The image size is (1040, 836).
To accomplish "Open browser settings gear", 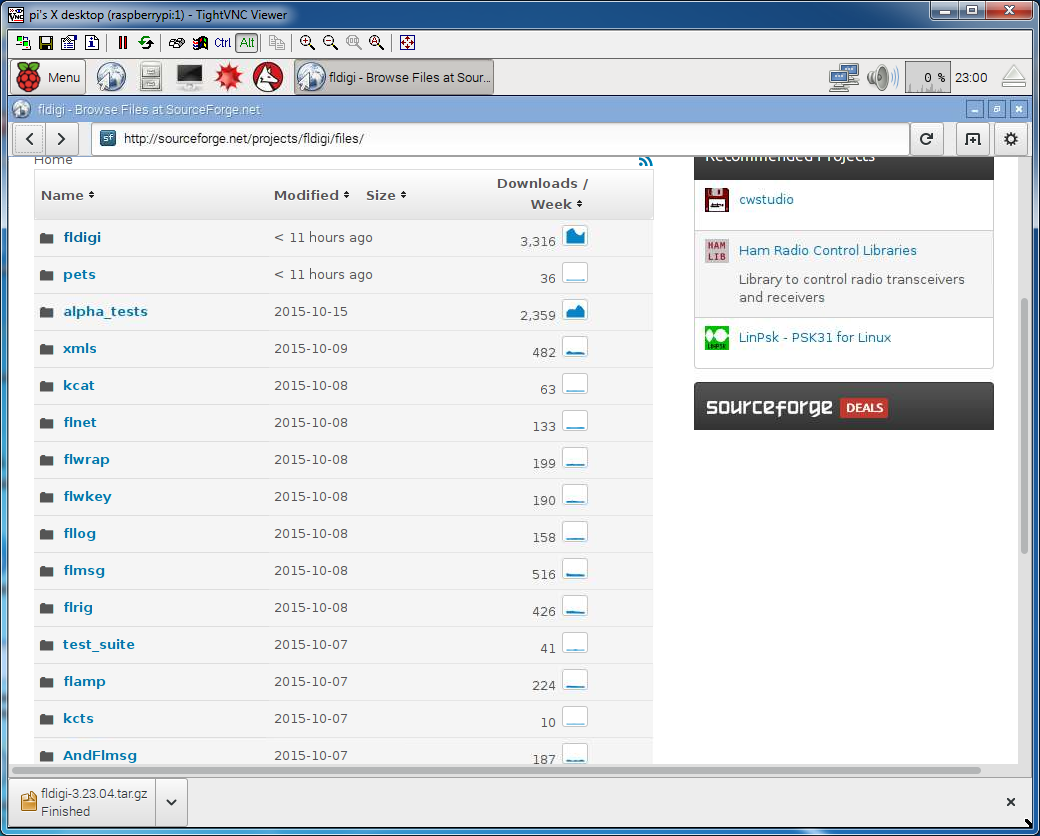I will coord(1011,139).
